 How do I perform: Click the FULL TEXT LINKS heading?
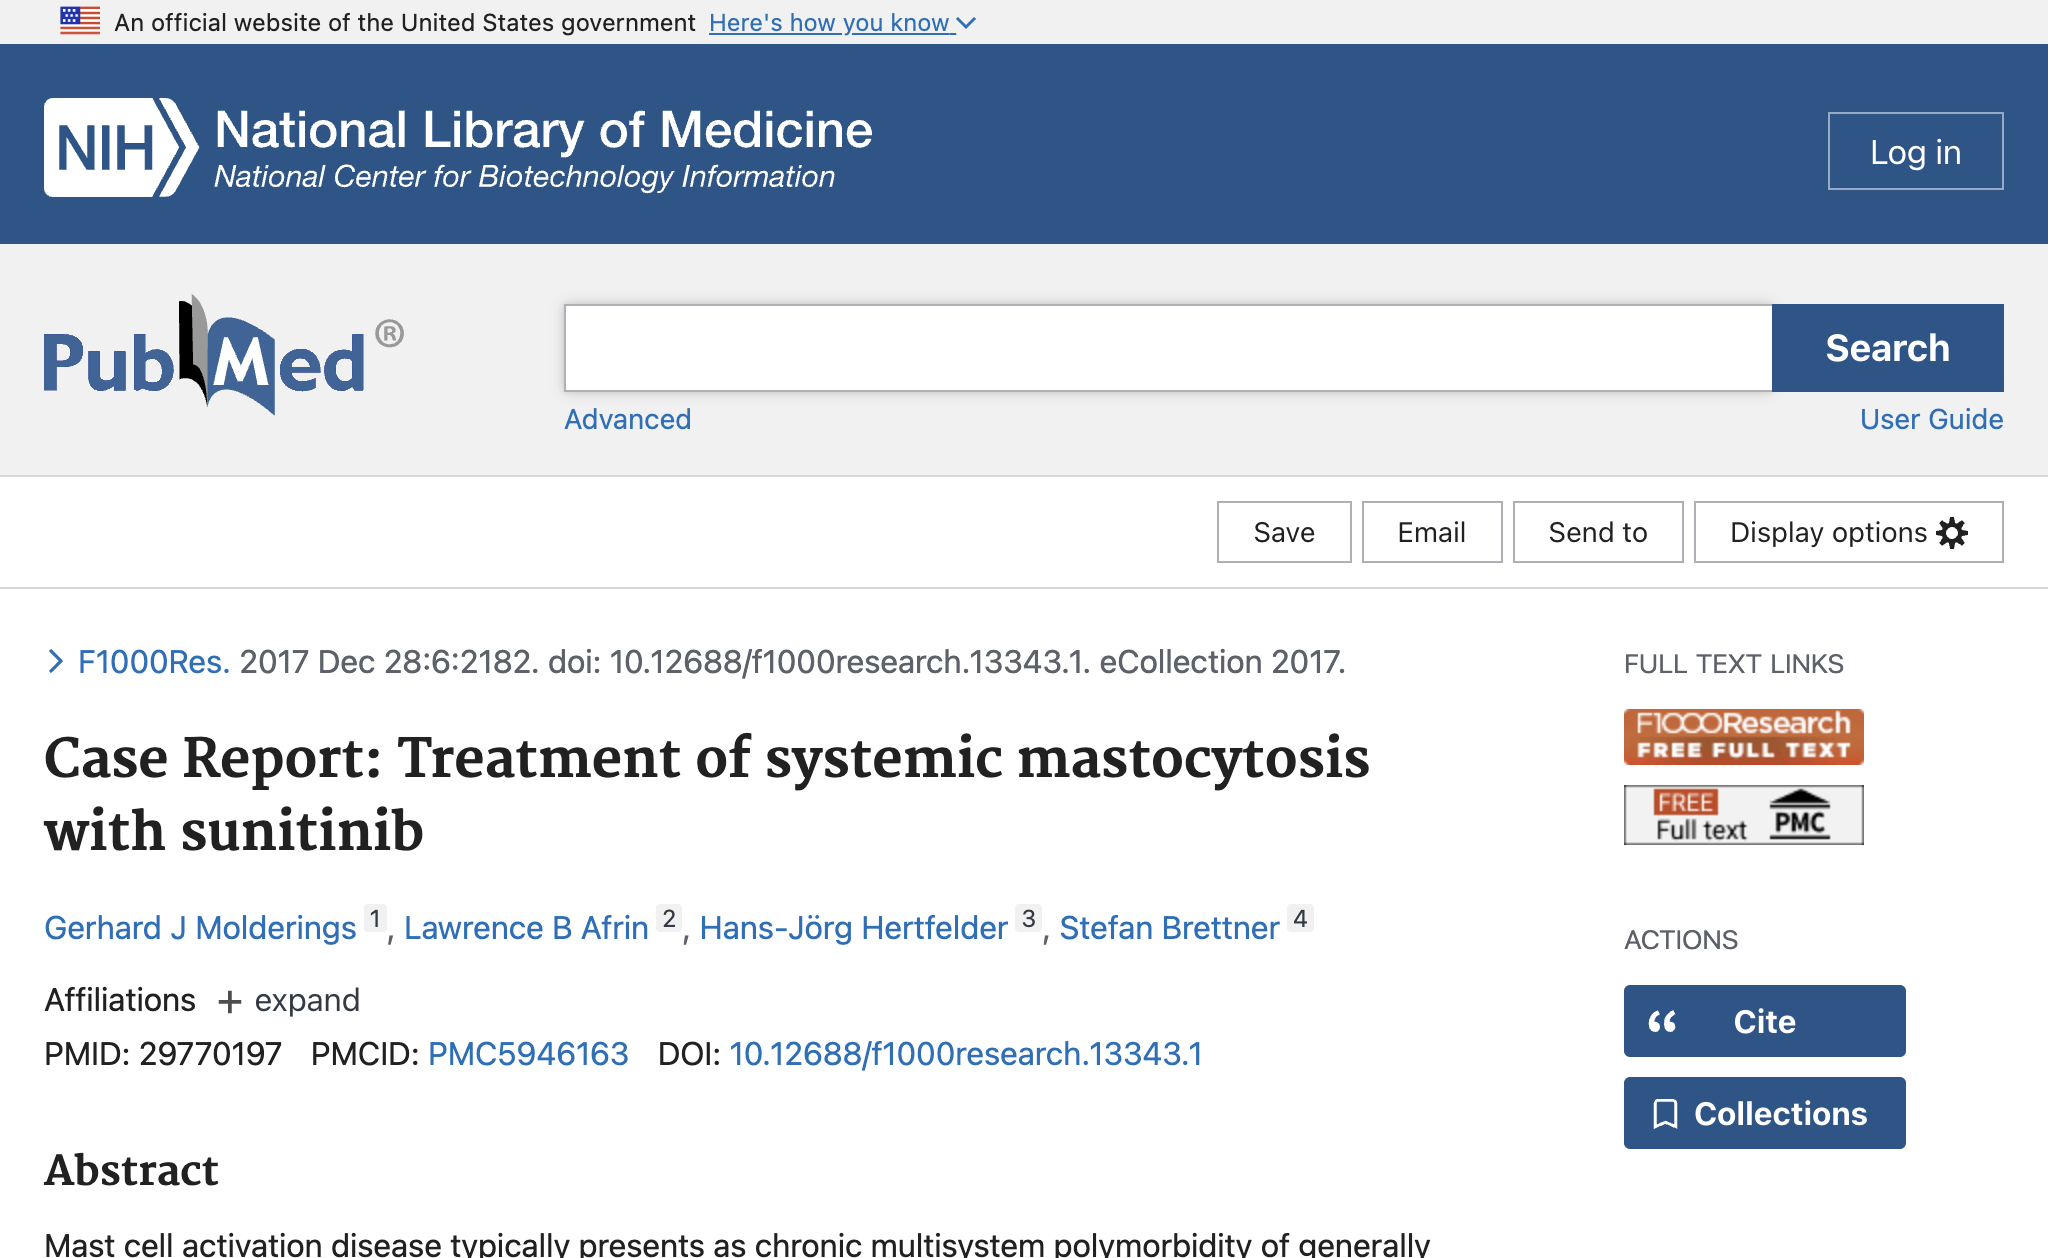tap(1733, 664)
